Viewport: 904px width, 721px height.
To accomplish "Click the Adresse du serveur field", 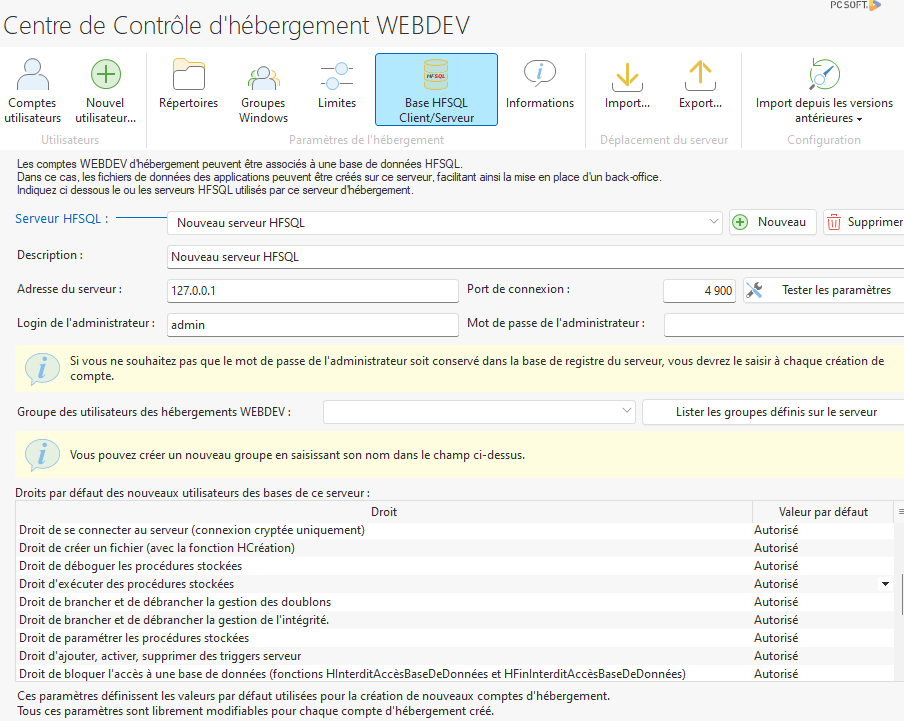I will (x=312, y=290).
